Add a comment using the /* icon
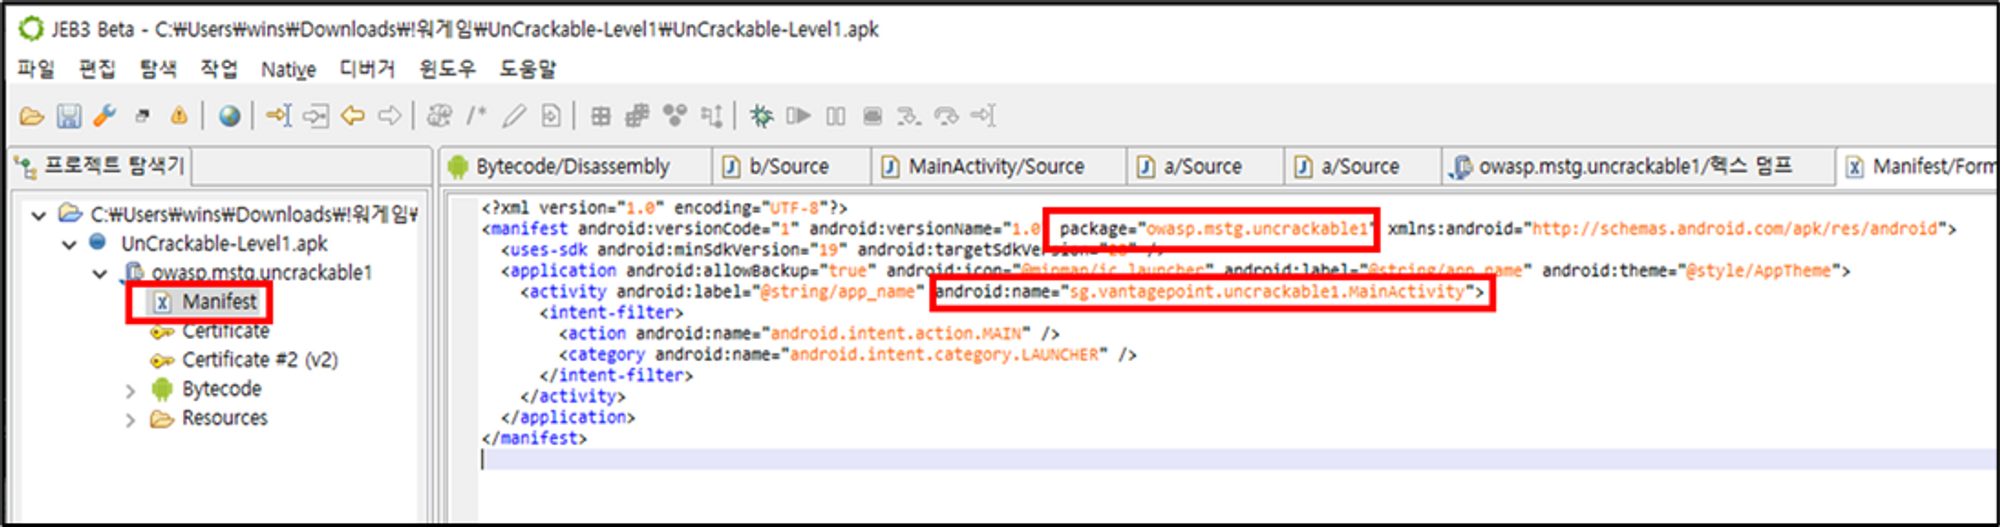This screenshot has height=527, width=2000. tap(476, 116)
